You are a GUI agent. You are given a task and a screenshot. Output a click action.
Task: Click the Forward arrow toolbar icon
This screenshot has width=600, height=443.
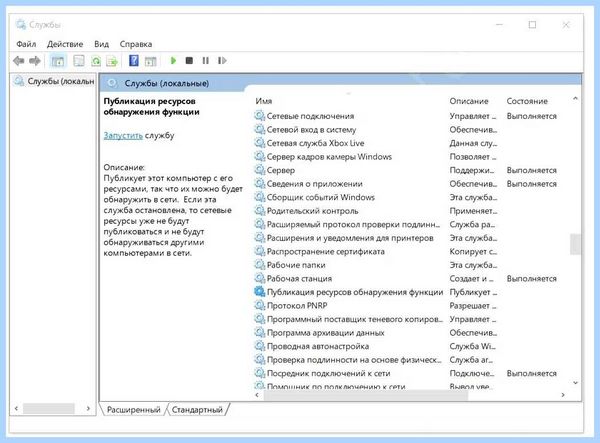coord(35,60)
